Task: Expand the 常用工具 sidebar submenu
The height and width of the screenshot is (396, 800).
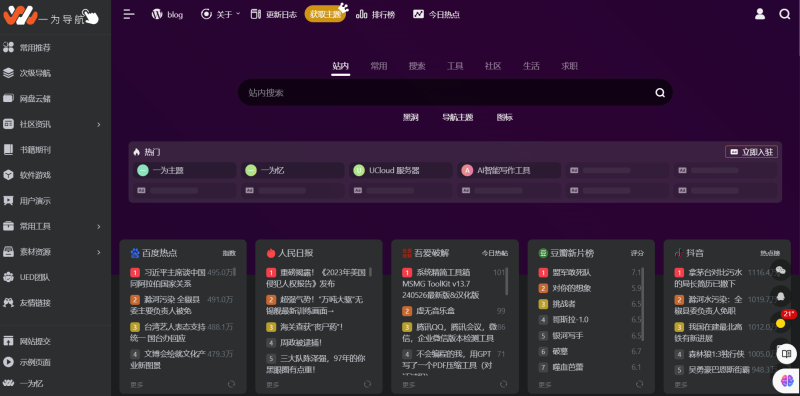Action: 99,227
